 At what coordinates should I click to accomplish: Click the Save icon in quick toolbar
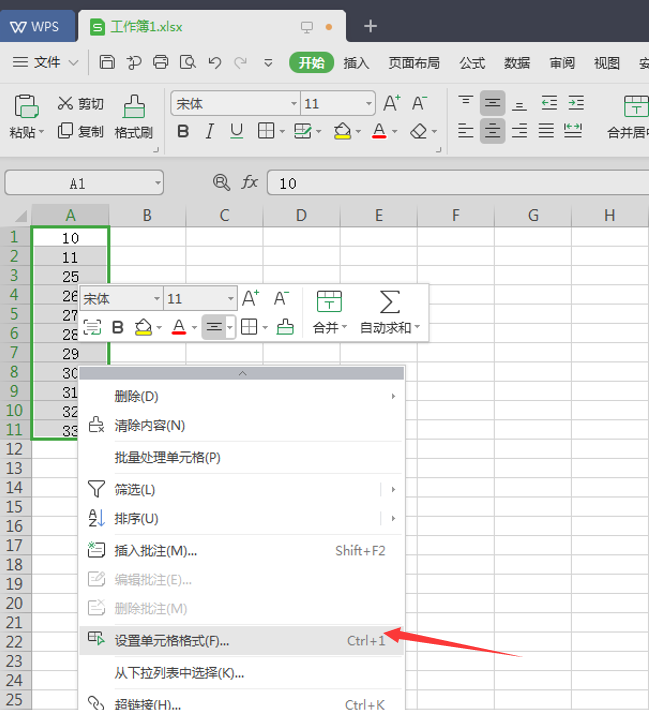107,62
